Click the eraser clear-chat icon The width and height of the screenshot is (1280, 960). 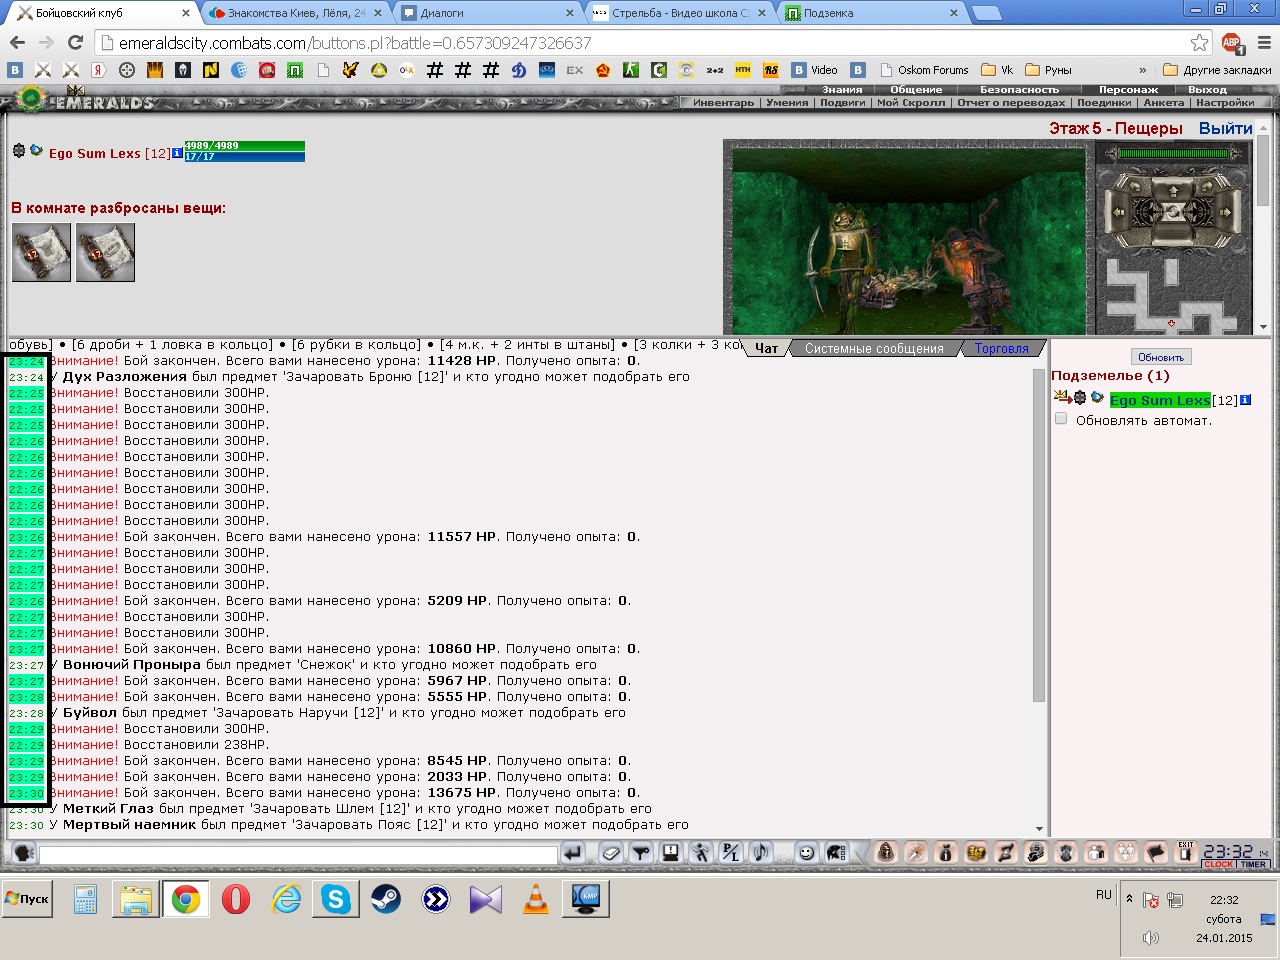[611, 852]
